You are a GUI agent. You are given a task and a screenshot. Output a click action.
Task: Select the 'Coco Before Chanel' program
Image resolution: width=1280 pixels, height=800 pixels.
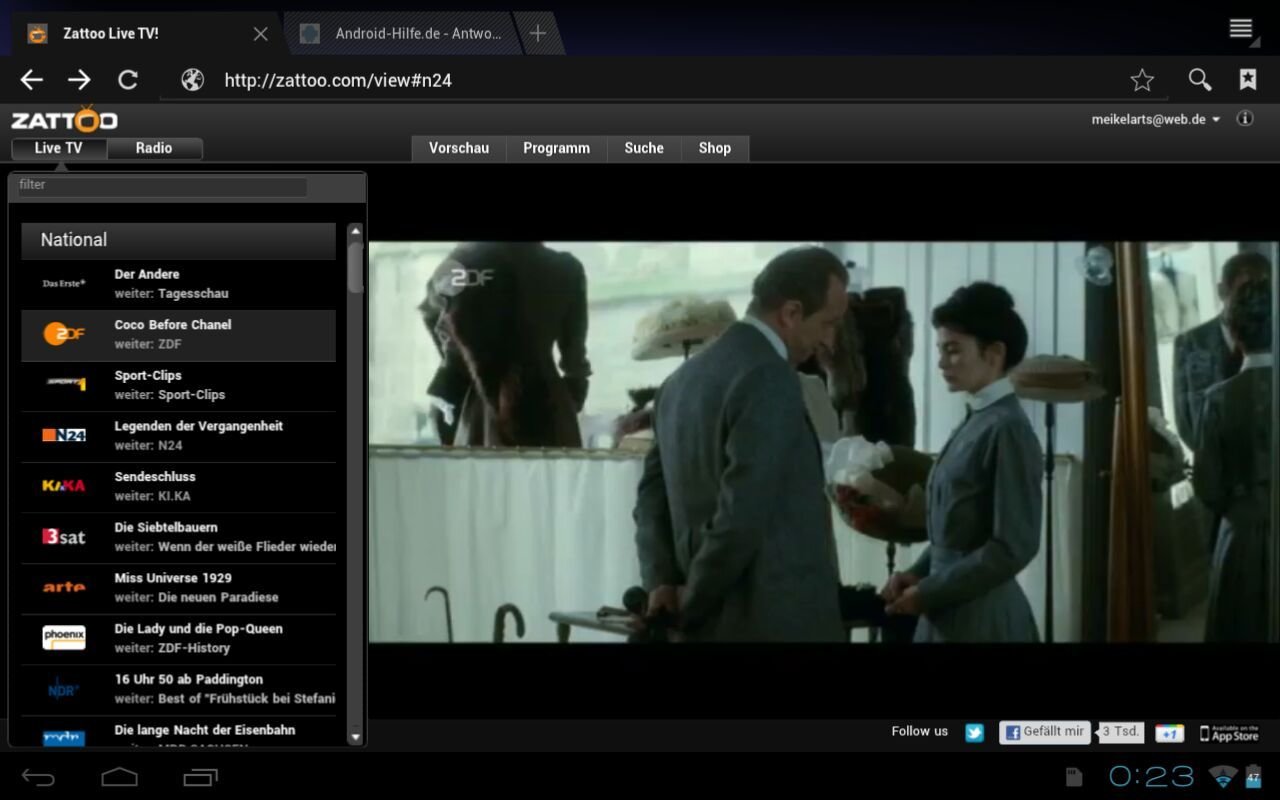(x=178, y=335)
